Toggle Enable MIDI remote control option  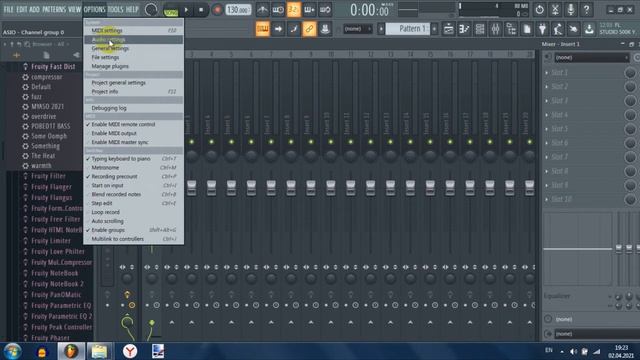pos(133,124)
